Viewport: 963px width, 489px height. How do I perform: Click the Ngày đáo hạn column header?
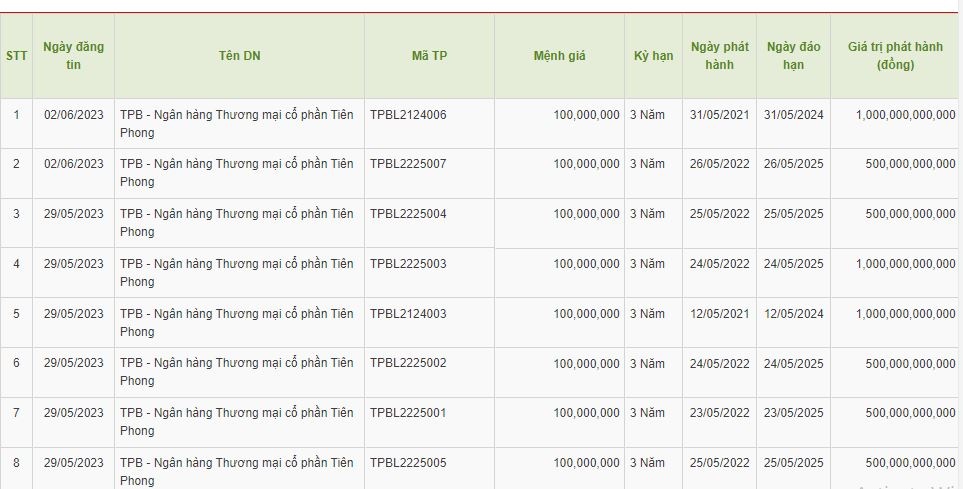[x=793, y=56]
